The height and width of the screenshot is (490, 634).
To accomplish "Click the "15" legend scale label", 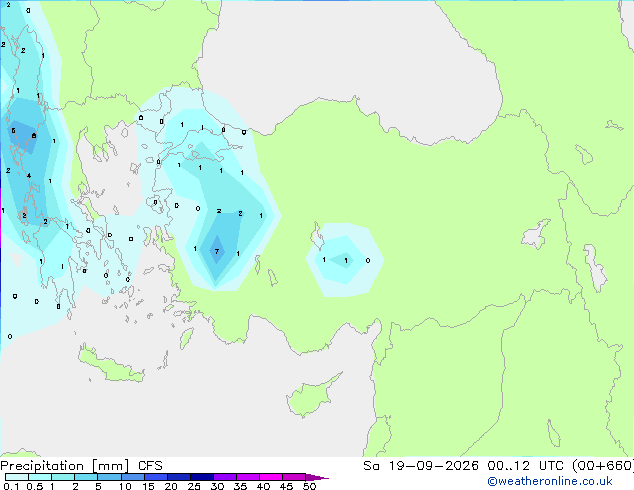I will point(148,486).
